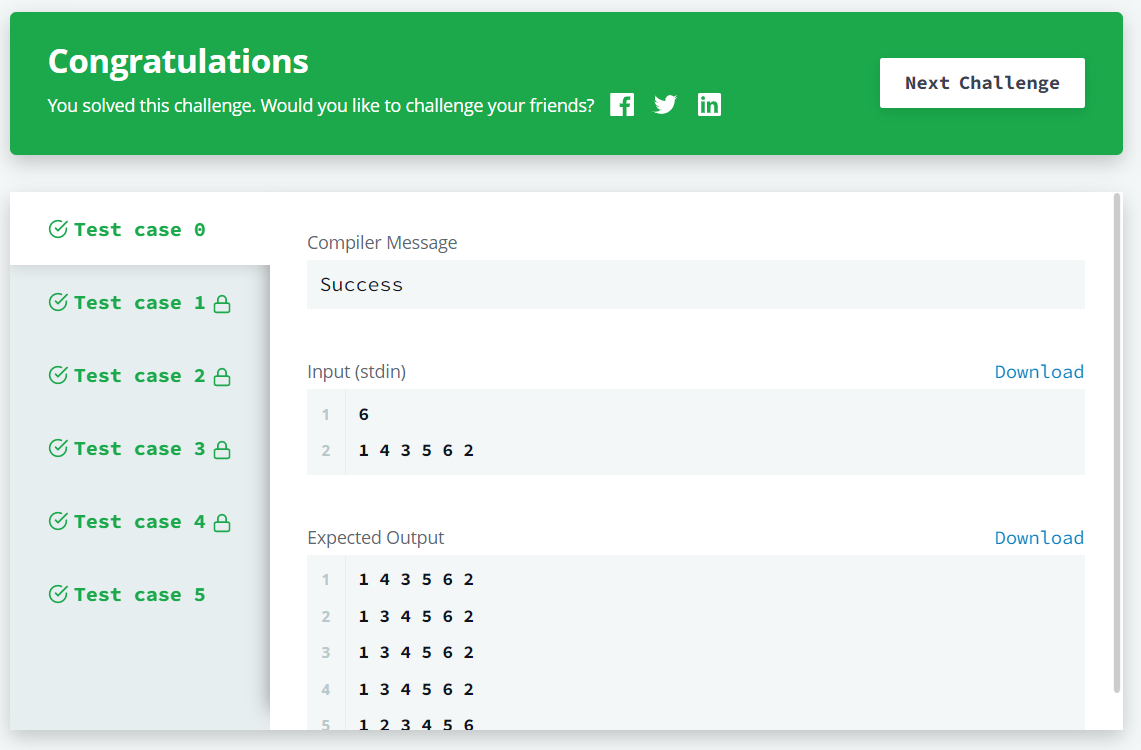Click the Compiler Message label
This screenshot has width=1141, height=750.
coord(382,242)
